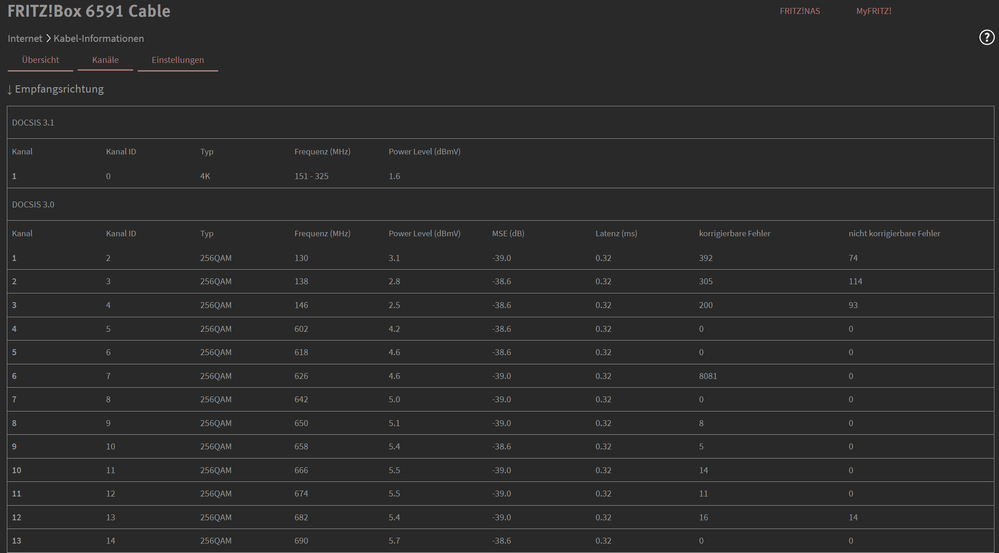The image size is (999, 553).
Task: Select correctable errors value 11
Action: (x=703, y=494)
